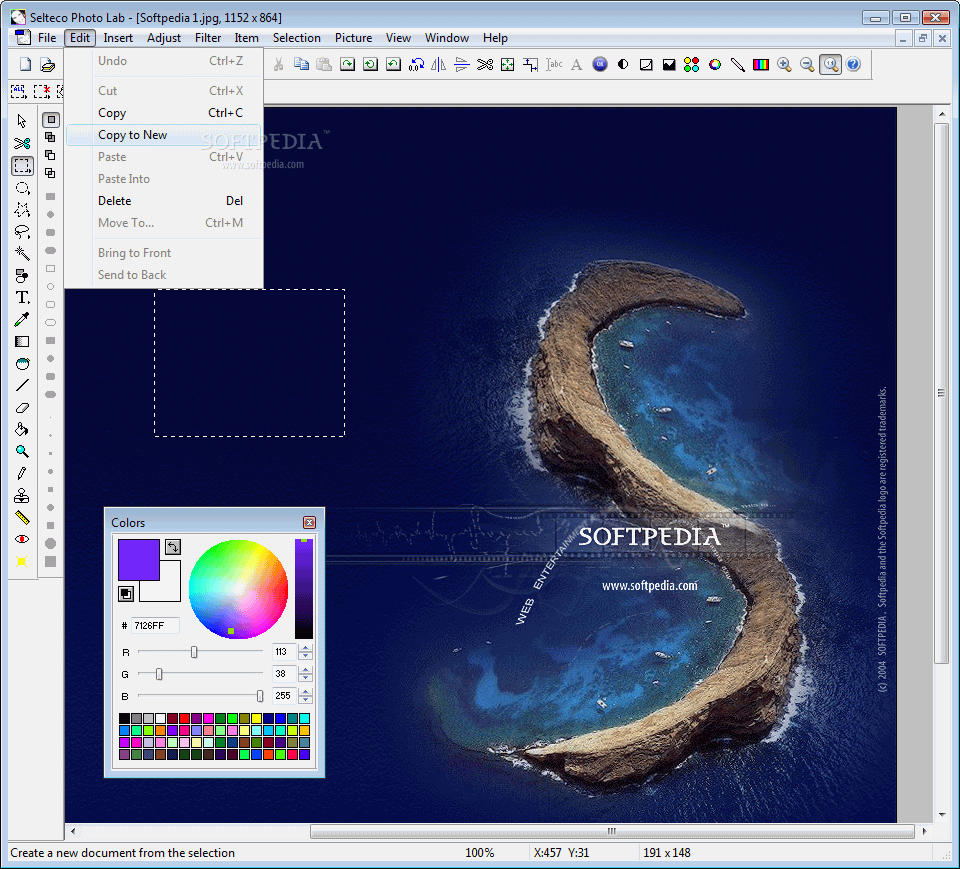Click the Help question mark icon
Screen dimensions: 960x869
(853, 64)
